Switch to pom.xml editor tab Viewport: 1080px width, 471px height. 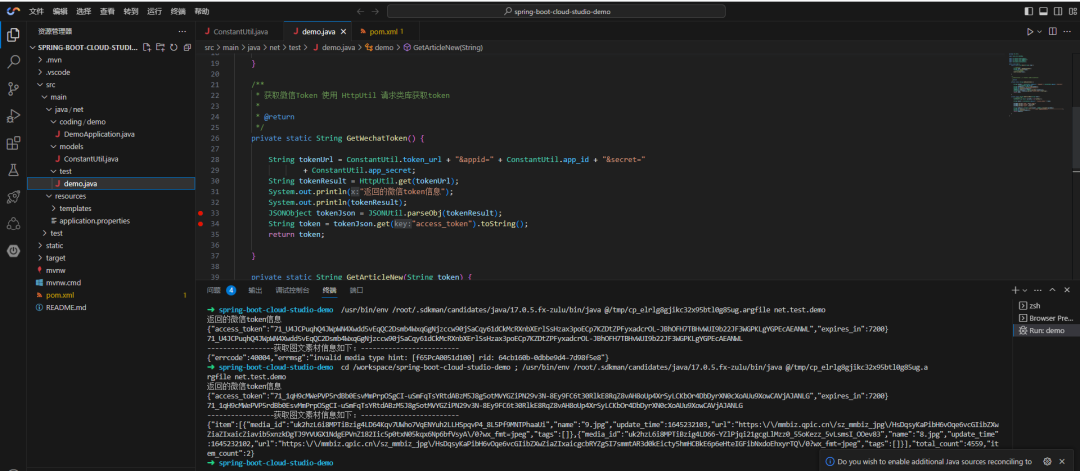tap(386, 32)
